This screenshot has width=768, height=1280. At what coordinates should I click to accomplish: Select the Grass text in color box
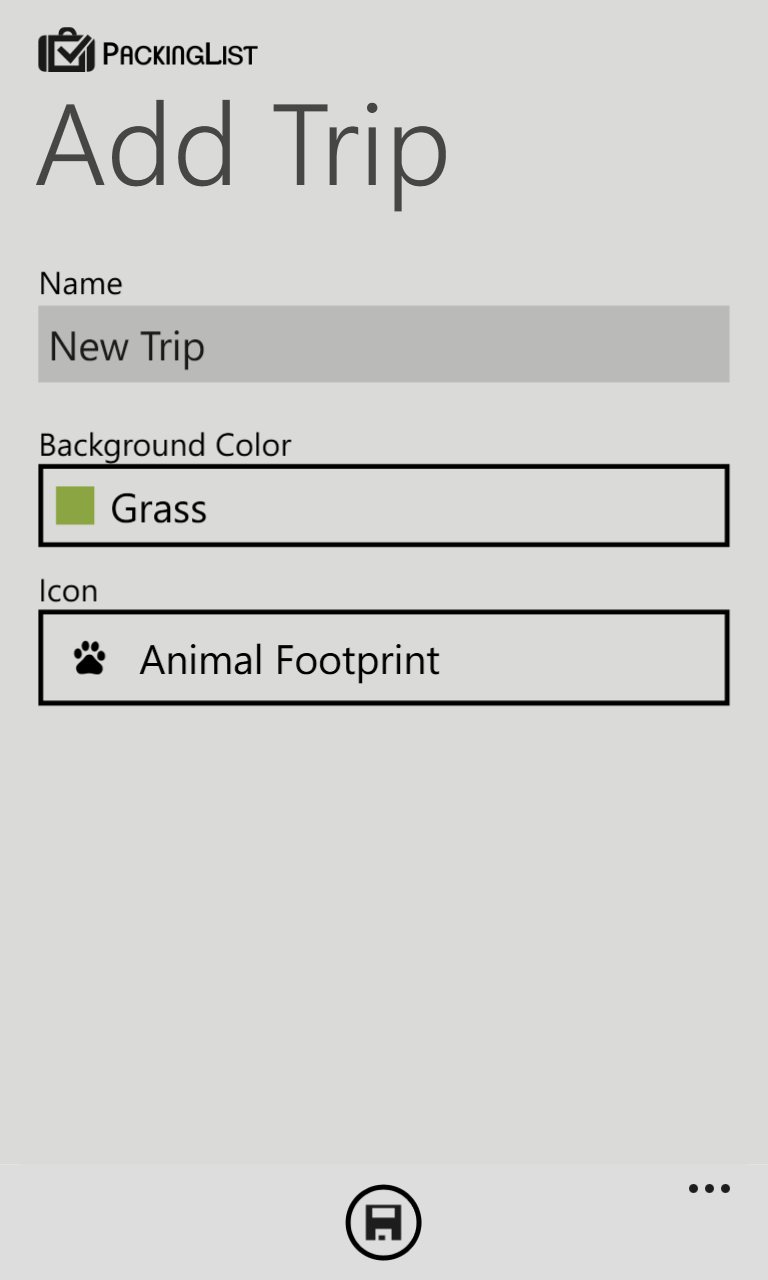click(x=158, y=508)
